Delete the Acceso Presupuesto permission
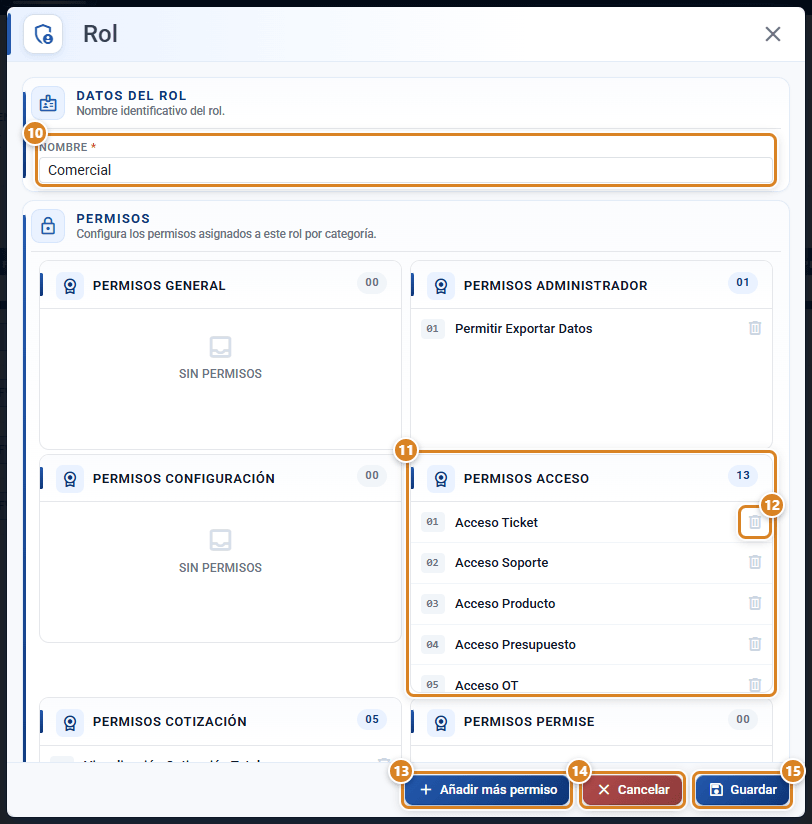Image resolution: width=812 pixels, height=824 pixels. pyautogui.click(x=755, y=644)
